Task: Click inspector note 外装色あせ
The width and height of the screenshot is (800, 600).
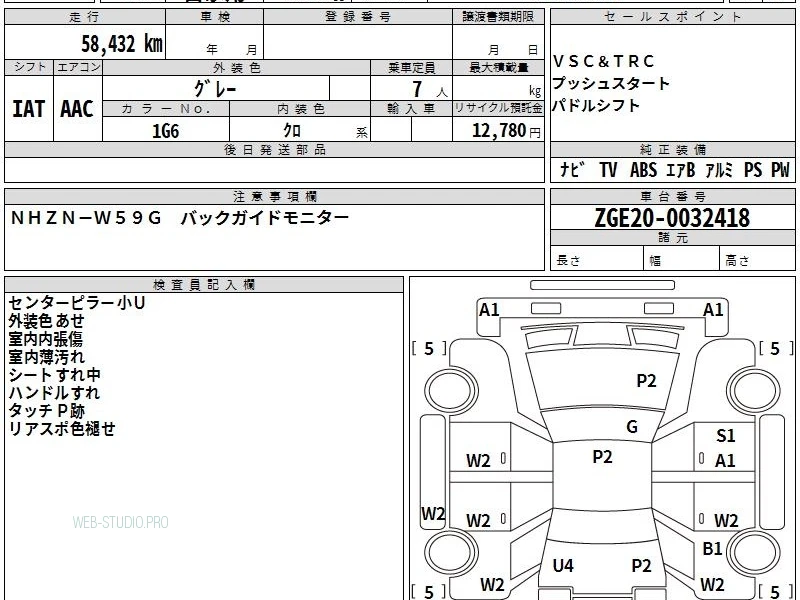Action: [46, 321]
